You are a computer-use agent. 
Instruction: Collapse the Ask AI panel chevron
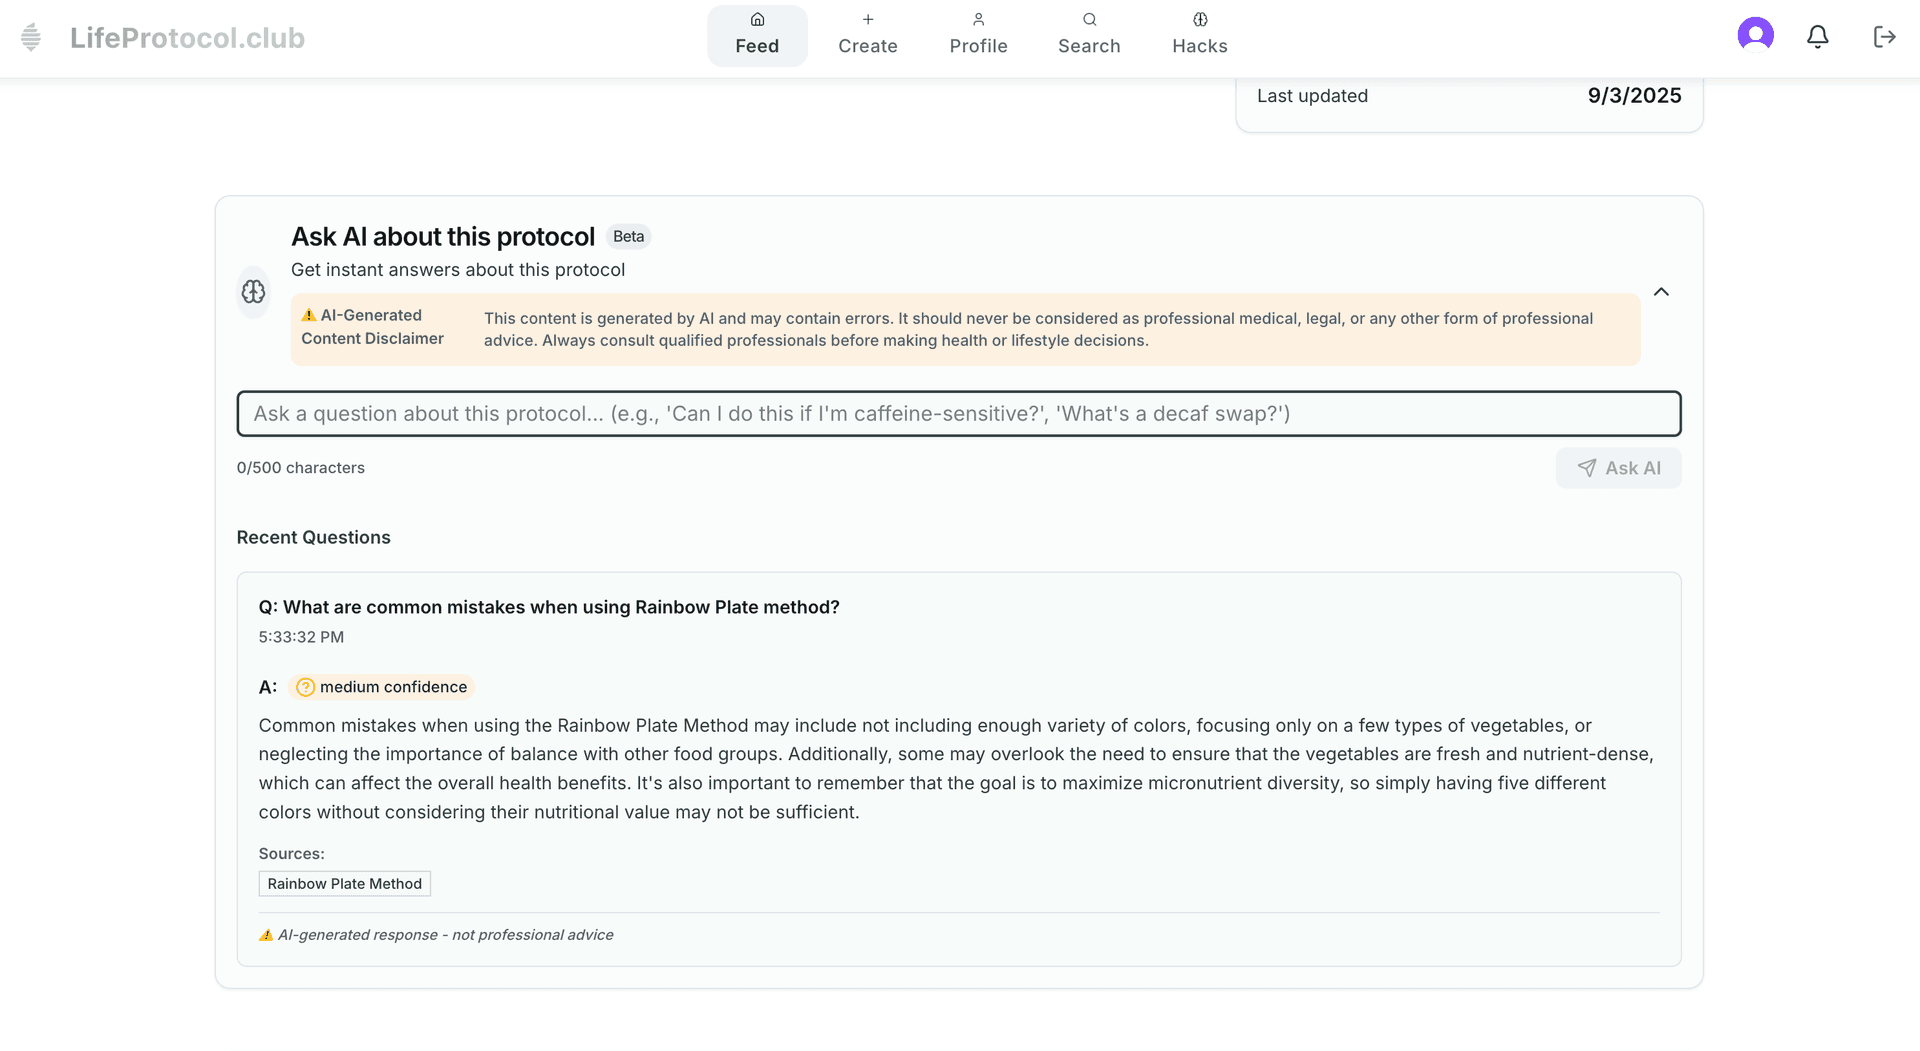(x=1661, y=292)
